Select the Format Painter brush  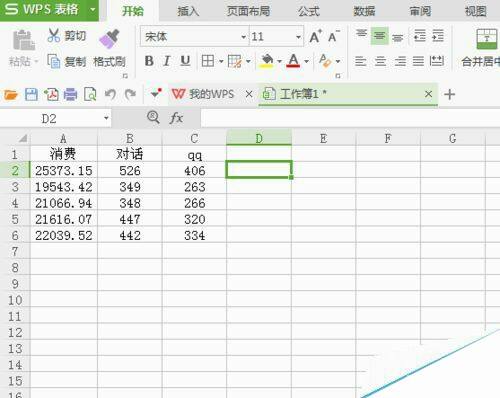(x=109, y=39)
